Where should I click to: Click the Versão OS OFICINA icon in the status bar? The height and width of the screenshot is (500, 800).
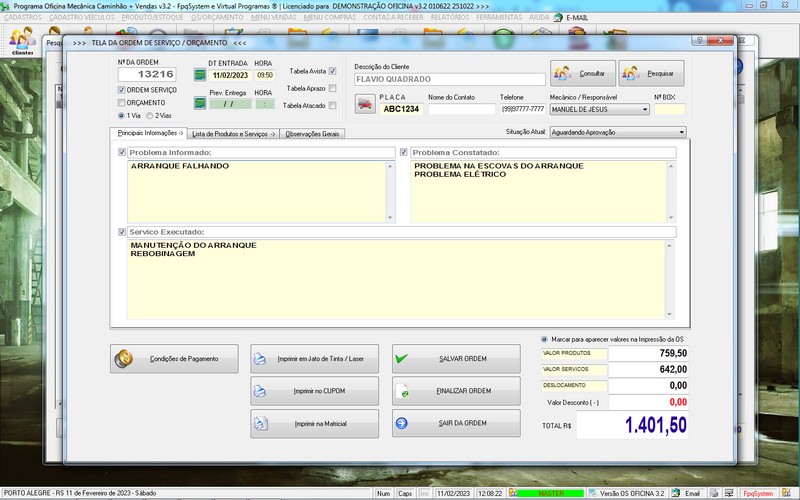coord(593,493)
